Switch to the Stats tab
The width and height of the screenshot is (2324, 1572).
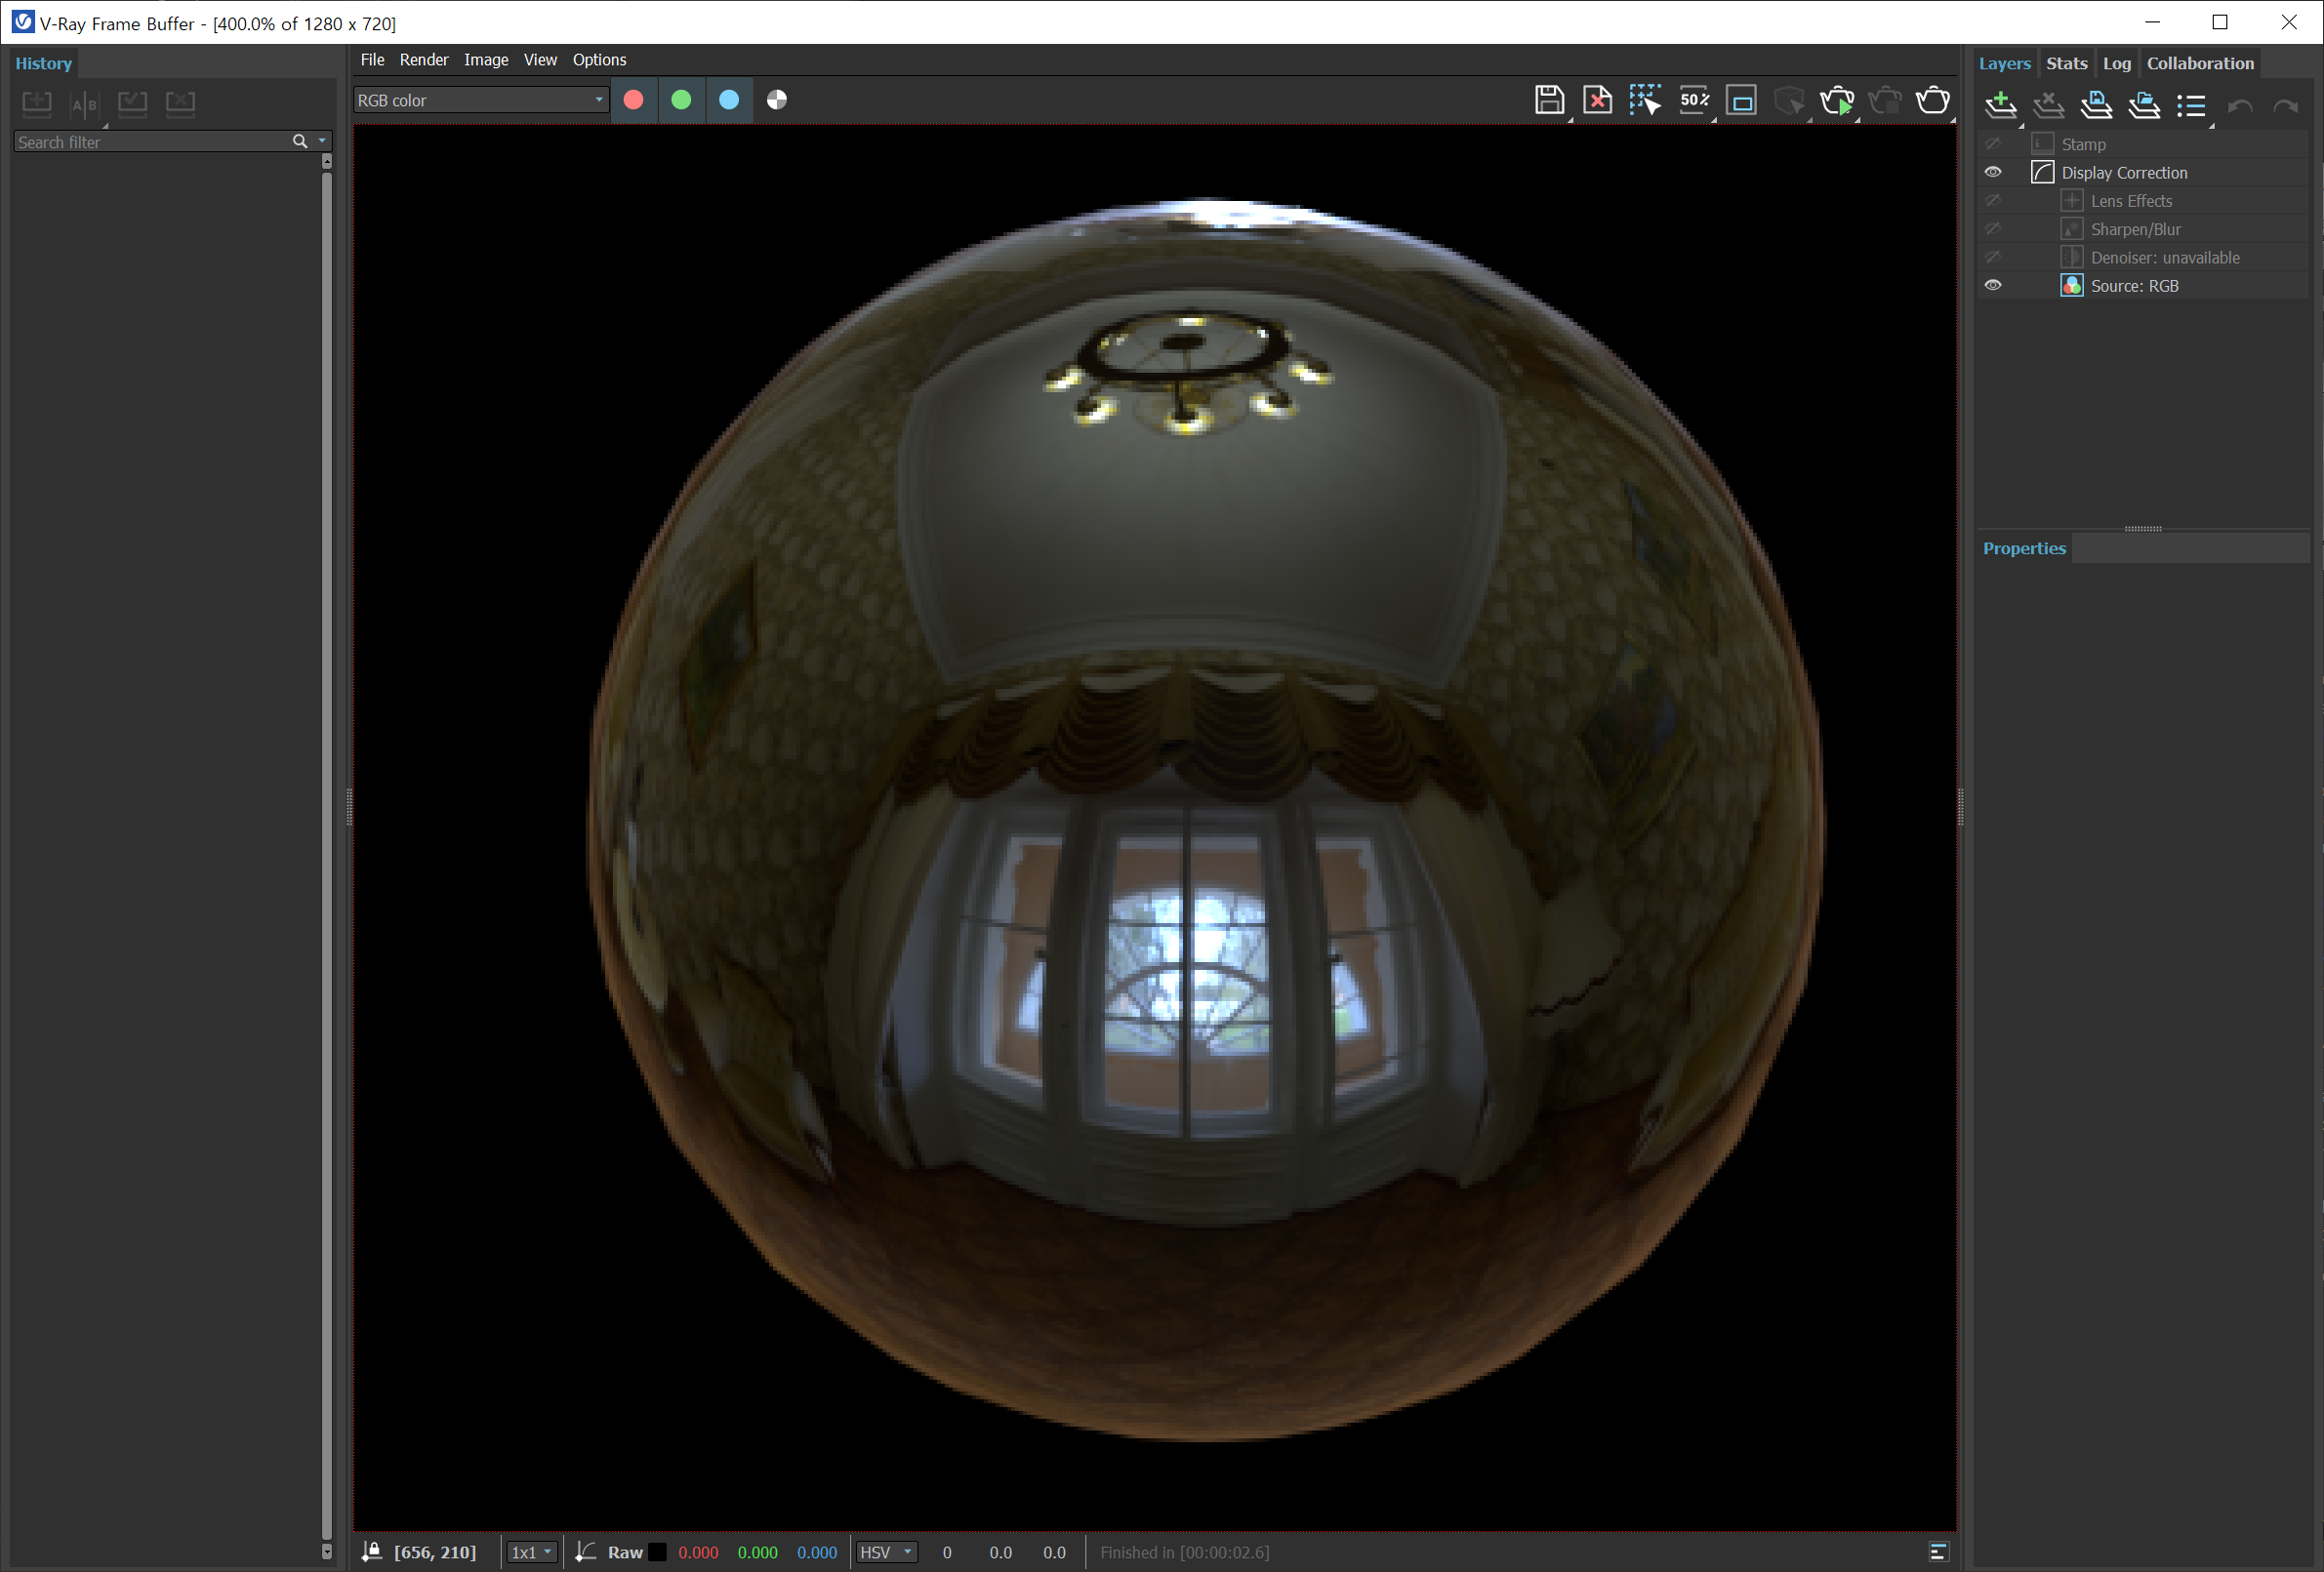2066,63
